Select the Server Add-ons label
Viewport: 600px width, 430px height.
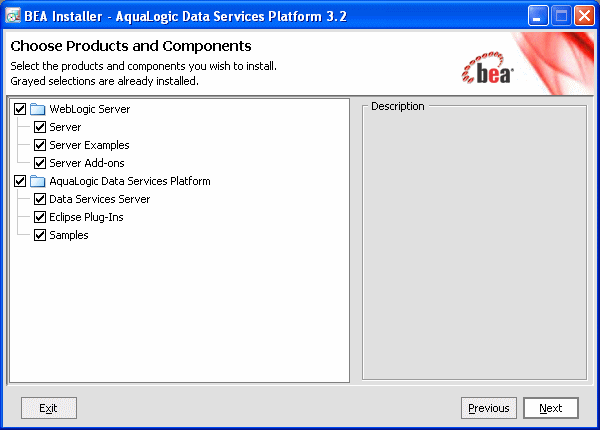87,163
